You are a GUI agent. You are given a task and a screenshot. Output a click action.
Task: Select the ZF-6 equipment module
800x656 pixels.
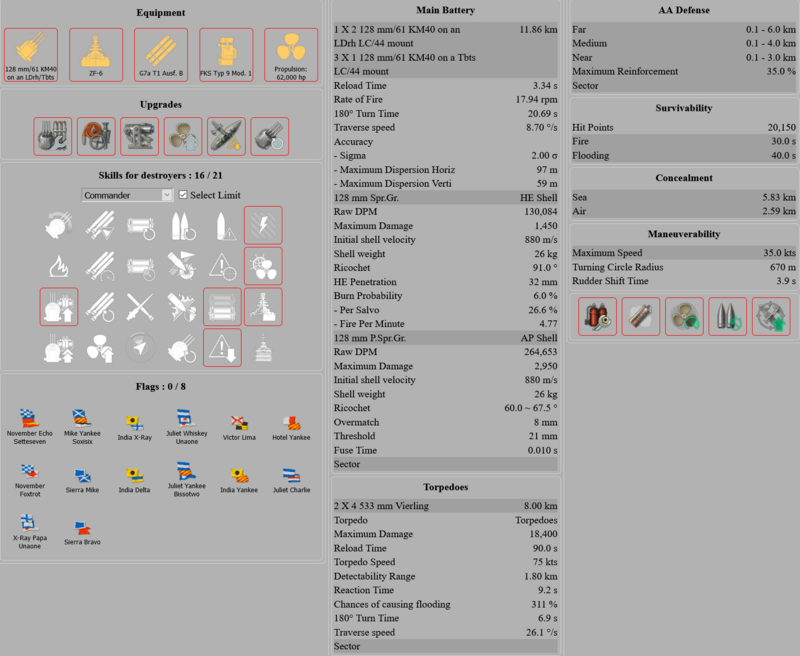click(95, 48)
